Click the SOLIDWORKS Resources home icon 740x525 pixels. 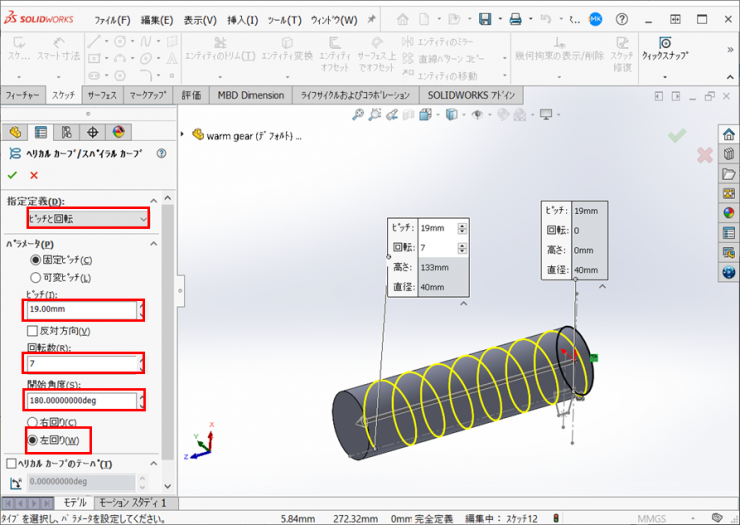[x=728, y=134]
